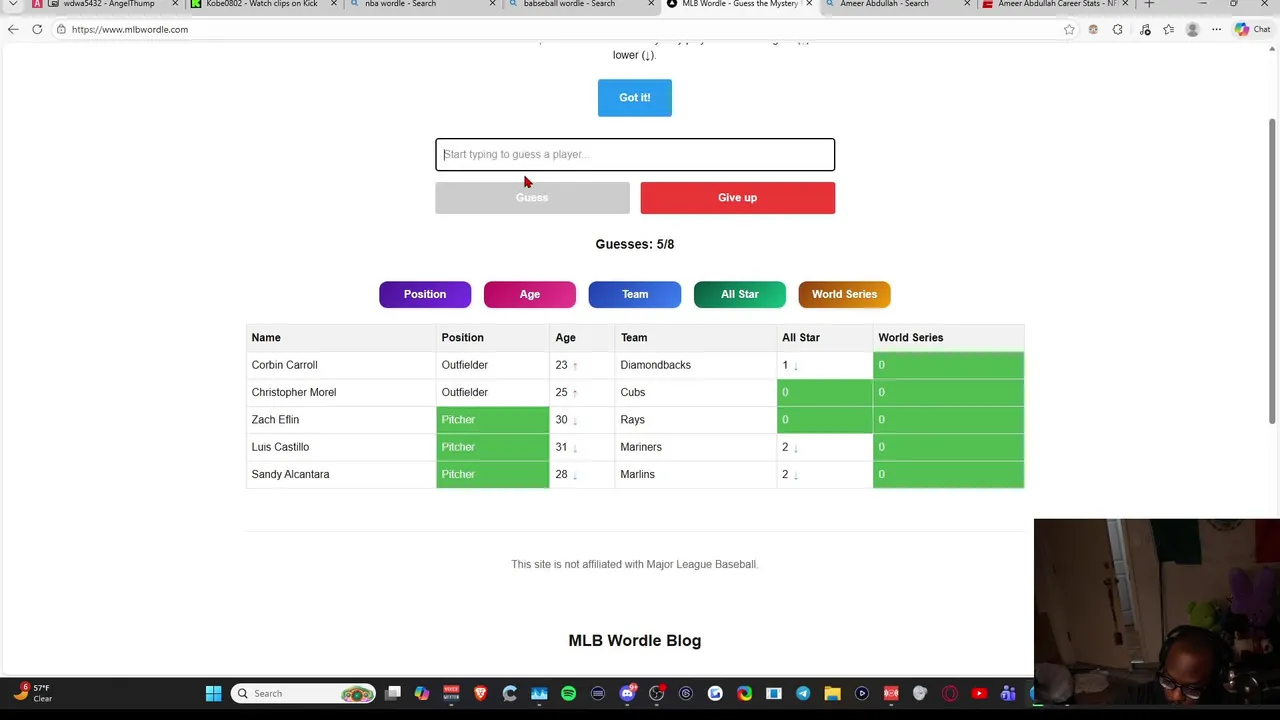This screenshot has height=720, width=1280.
Task: Open Microsoft Teams on the taskbar
Action: coord(1008,693)
